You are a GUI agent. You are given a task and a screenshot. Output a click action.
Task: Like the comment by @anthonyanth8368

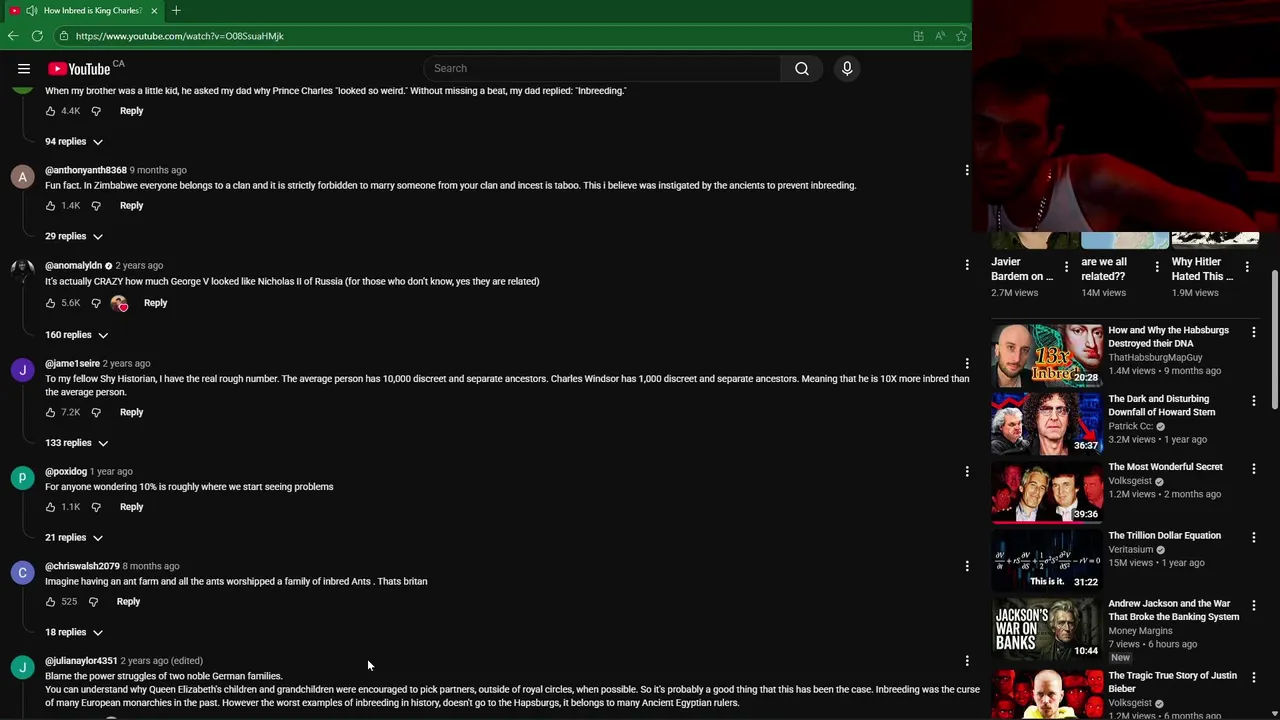pos(51,206)
